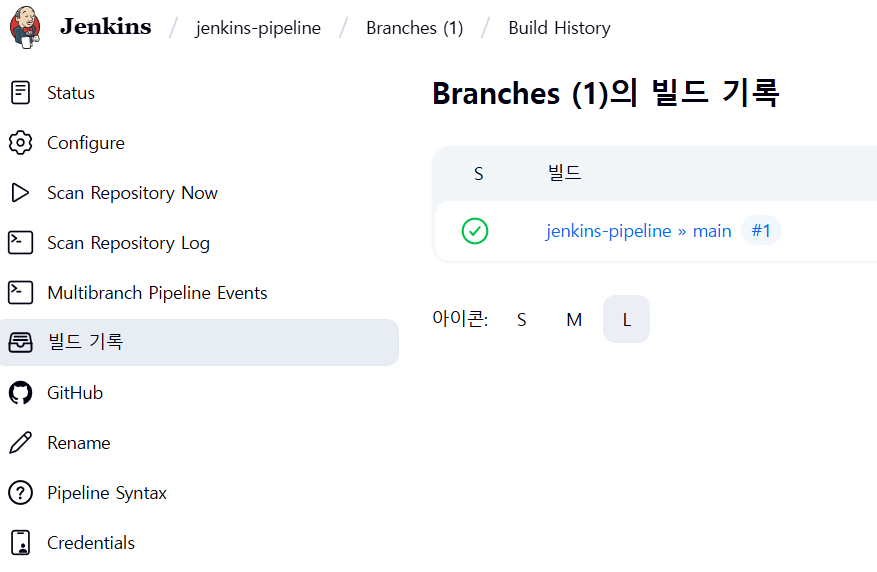Click the Configure gear icon
This screenshot has height=572, width=877.
pyautogui.click(x=21, y=143)
